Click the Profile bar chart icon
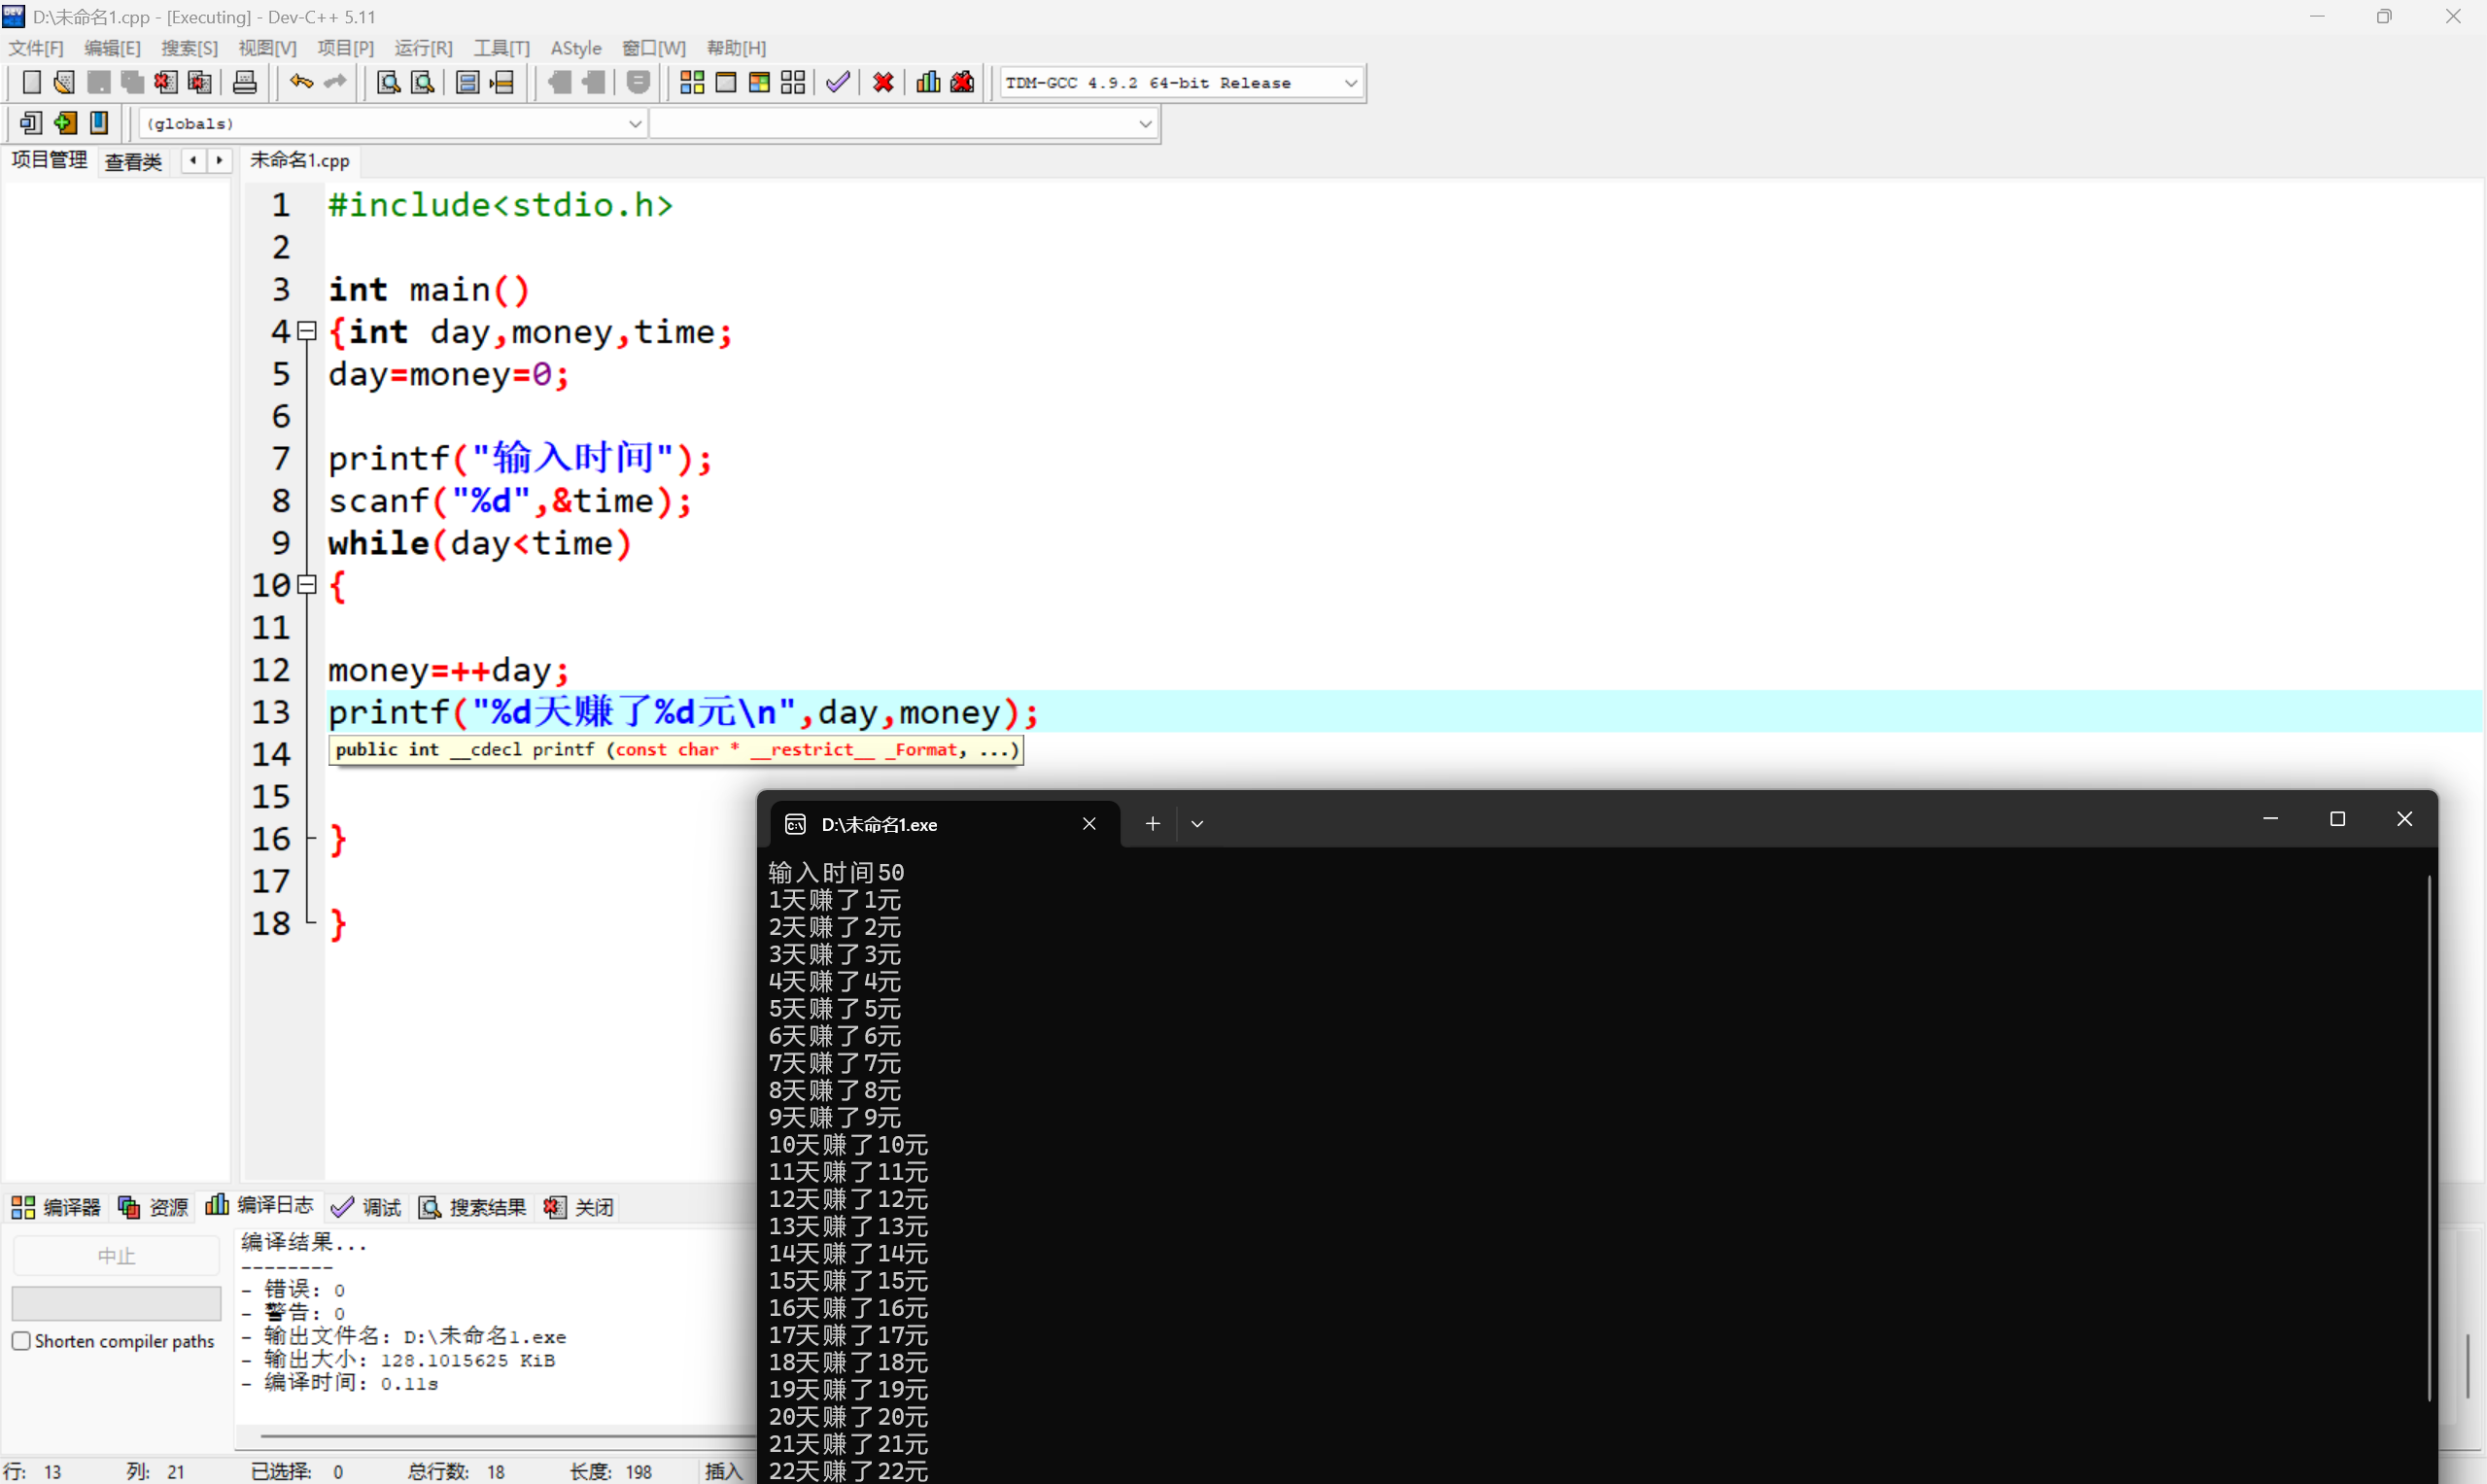The height and width of the screenshot is (1484, 2487). 928,83
